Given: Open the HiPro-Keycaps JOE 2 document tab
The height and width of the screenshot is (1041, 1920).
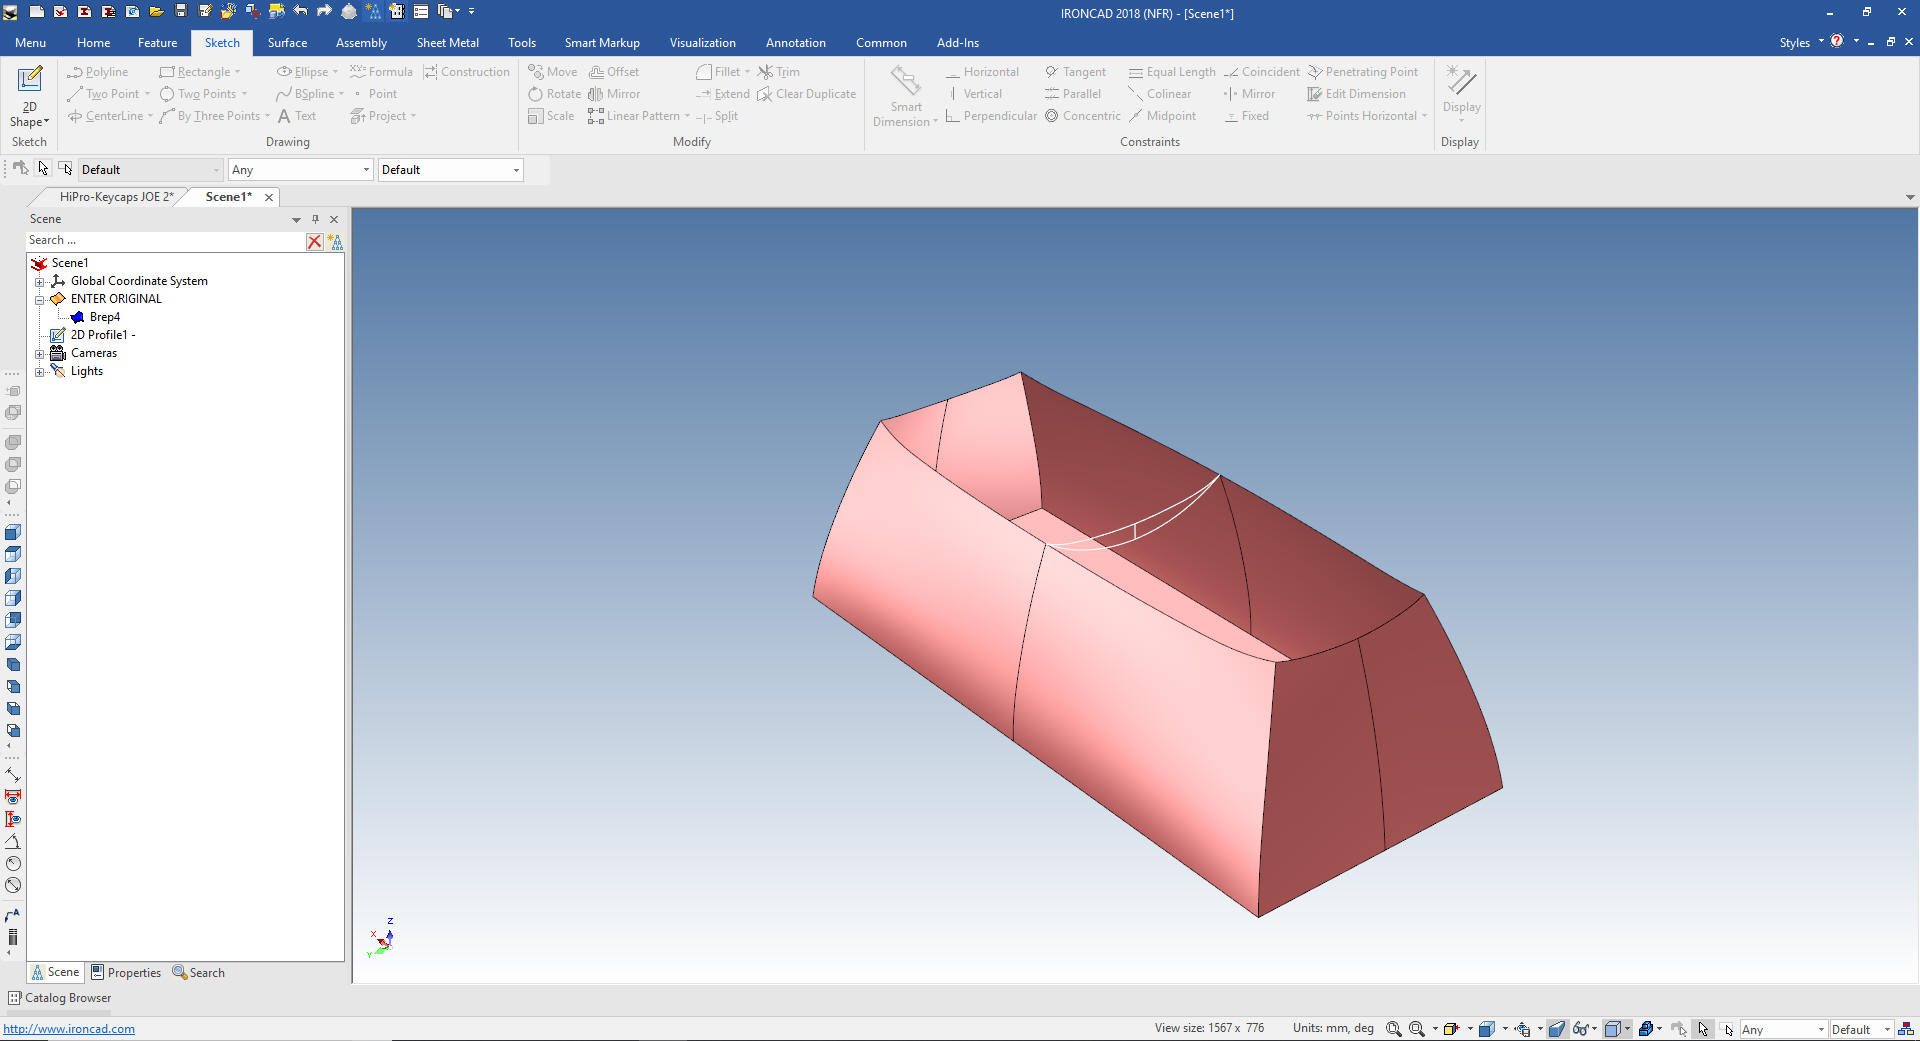Looking at the screenshot, I should 115,197.
